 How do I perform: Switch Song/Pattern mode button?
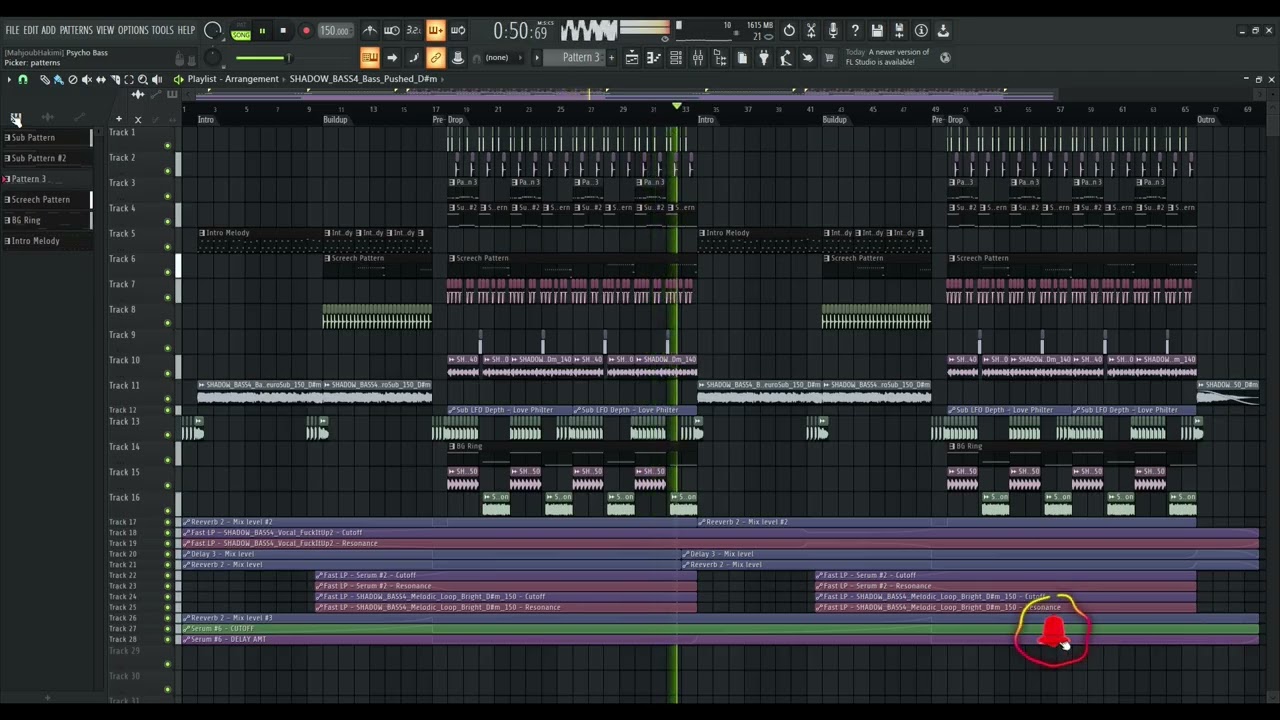[x=241, y=31]
